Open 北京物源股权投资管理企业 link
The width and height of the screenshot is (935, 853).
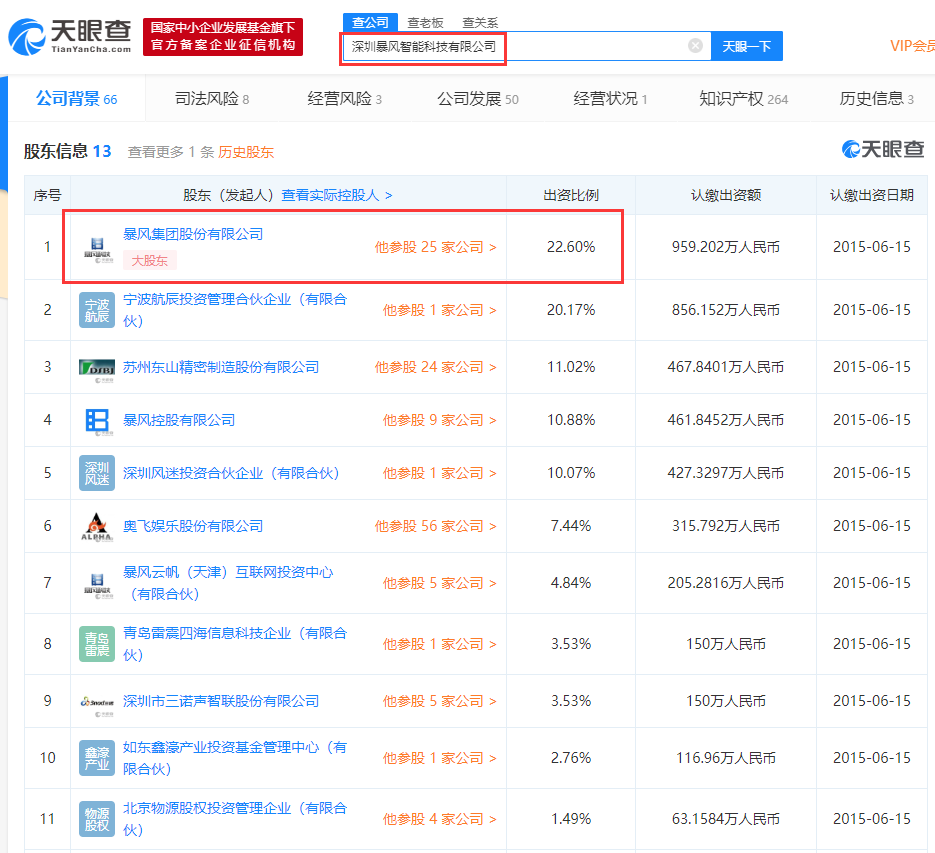point(235,818)
